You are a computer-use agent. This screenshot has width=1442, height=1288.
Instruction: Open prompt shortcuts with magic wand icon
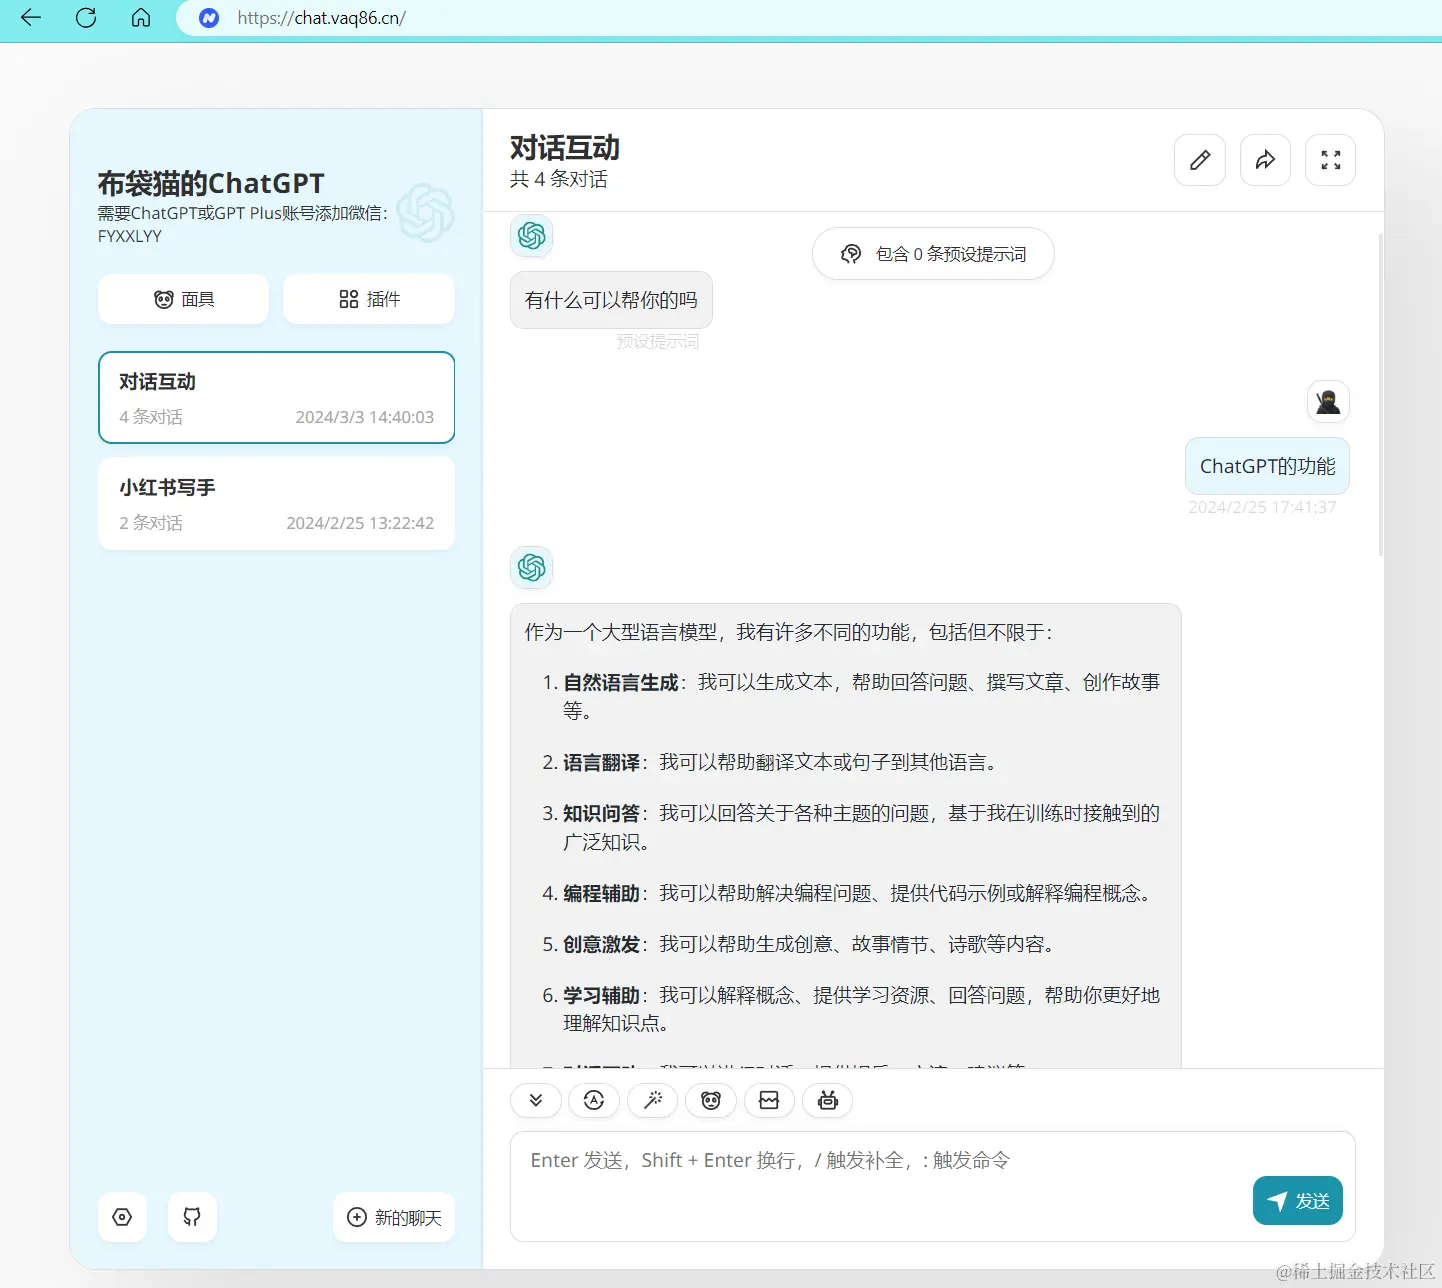point(652,1101)
